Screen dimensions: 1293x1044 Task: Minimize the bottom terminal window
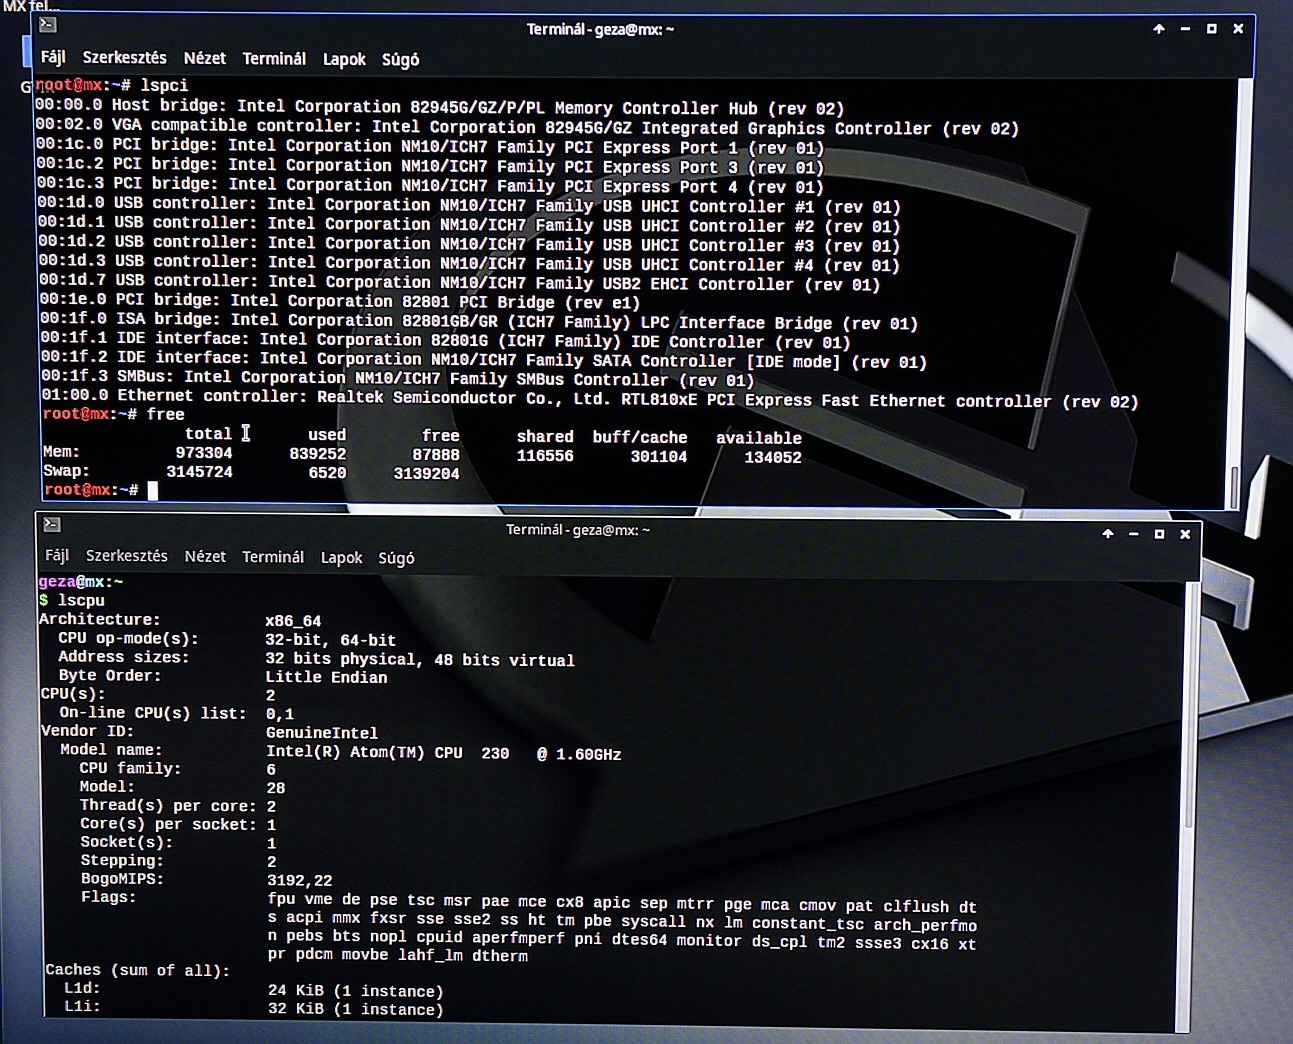point(1134,534)
